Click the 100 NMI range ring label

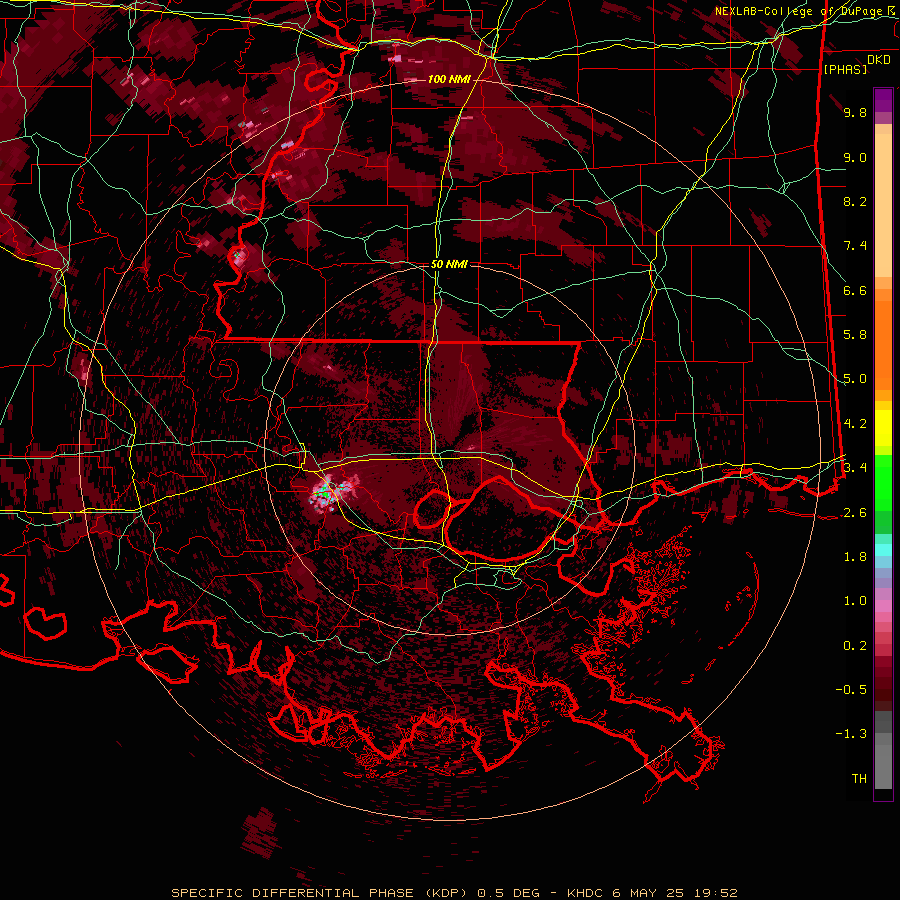tap(449, 79)
